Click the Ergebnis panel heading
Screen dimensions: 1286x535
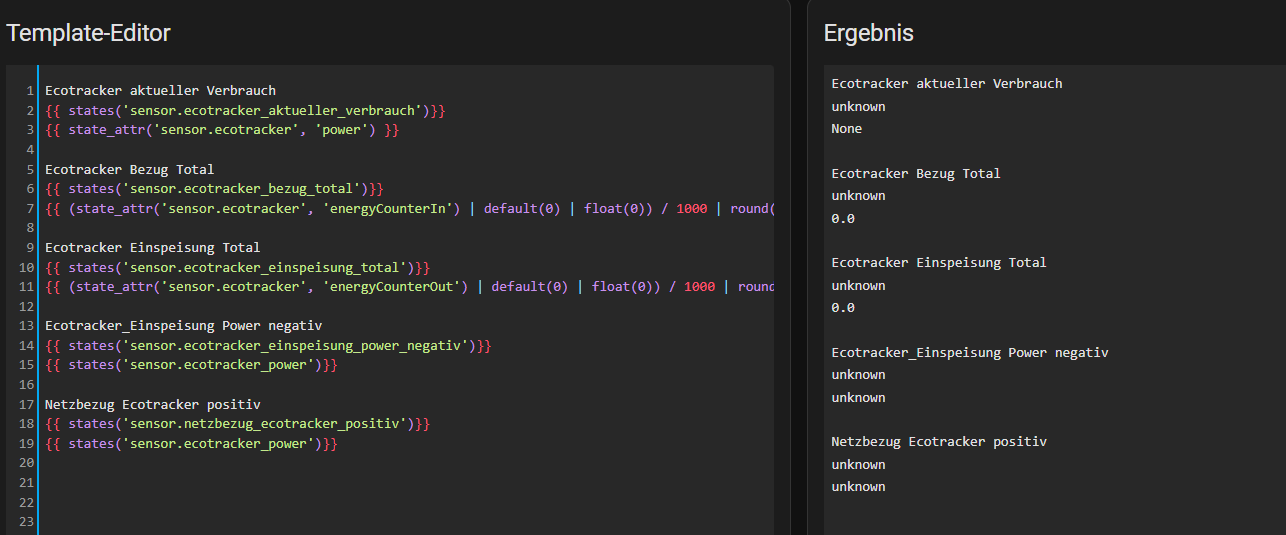[x=868, y=33]
